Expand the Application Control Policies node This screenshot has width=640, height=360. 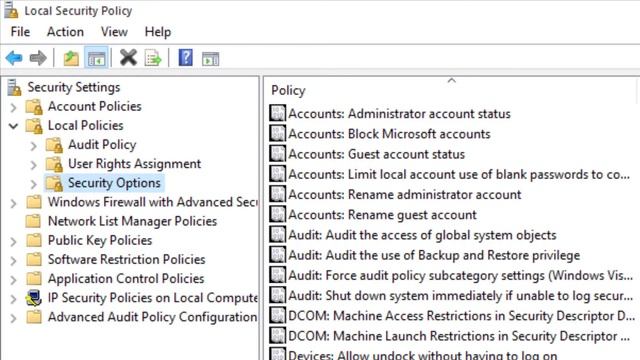[x=13, y=280]
